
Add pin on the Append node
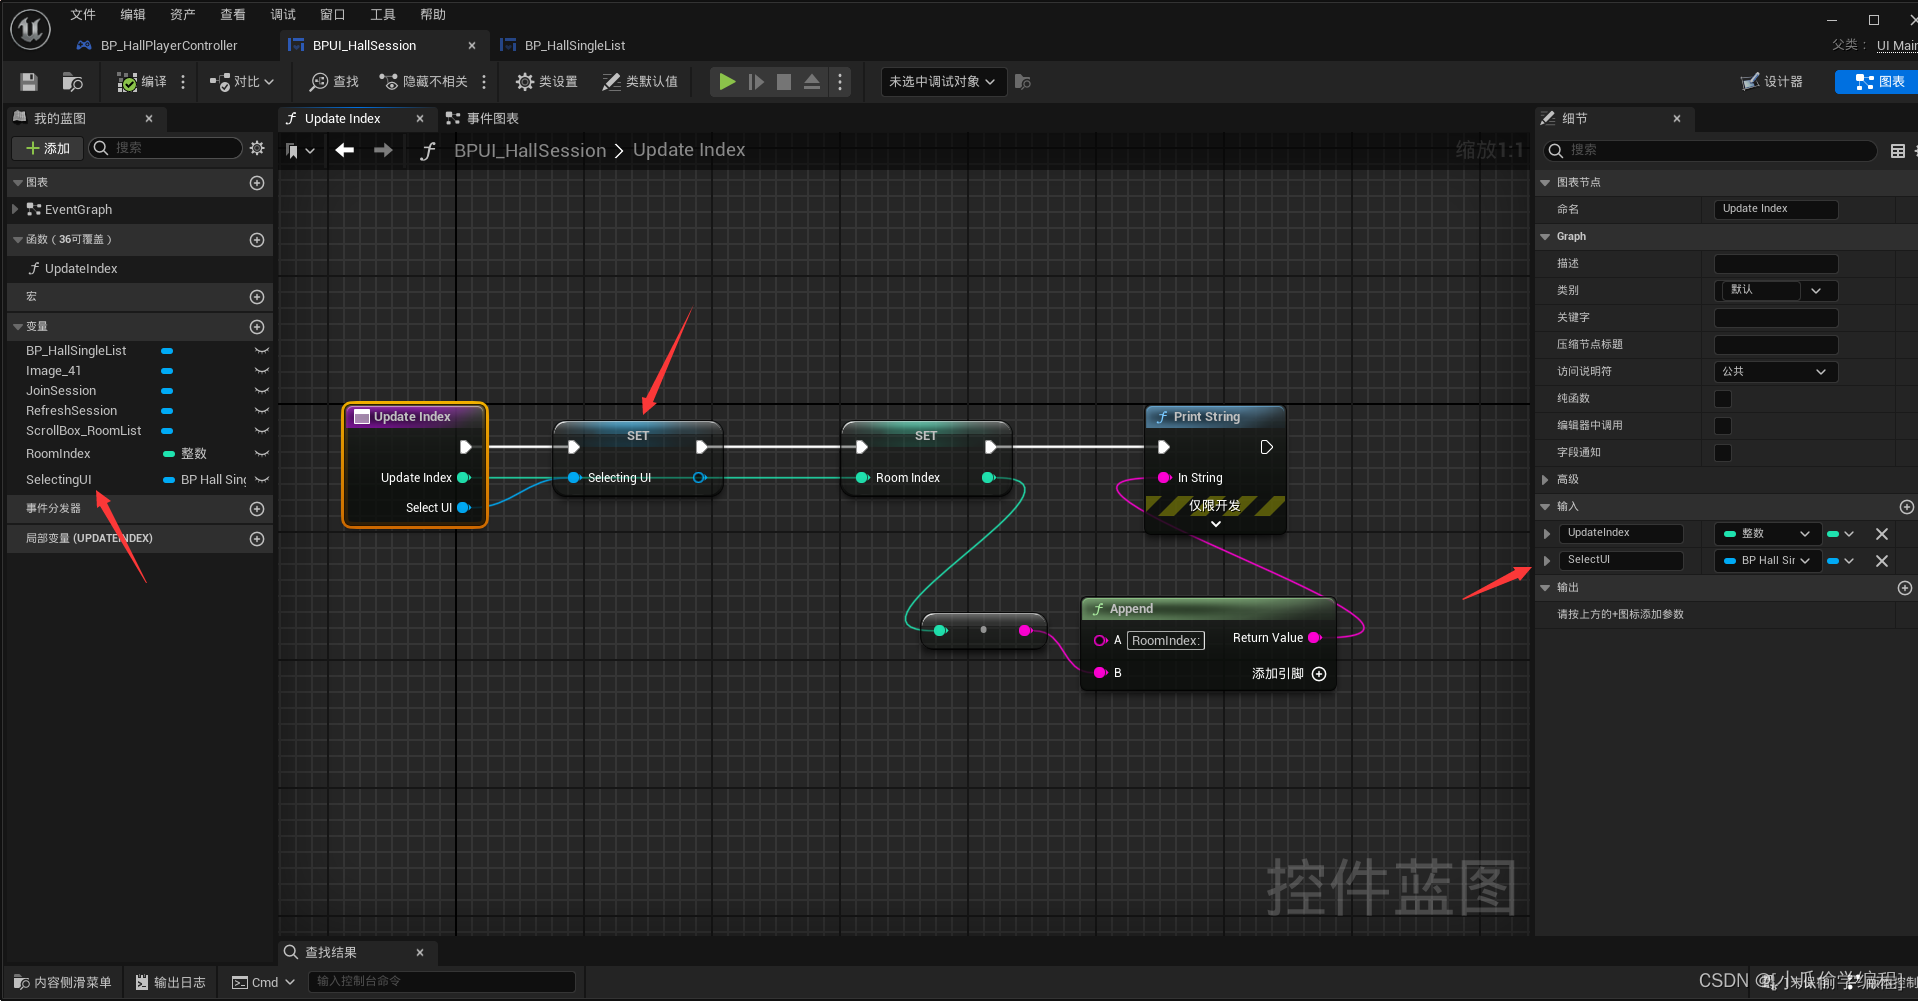1319,674
